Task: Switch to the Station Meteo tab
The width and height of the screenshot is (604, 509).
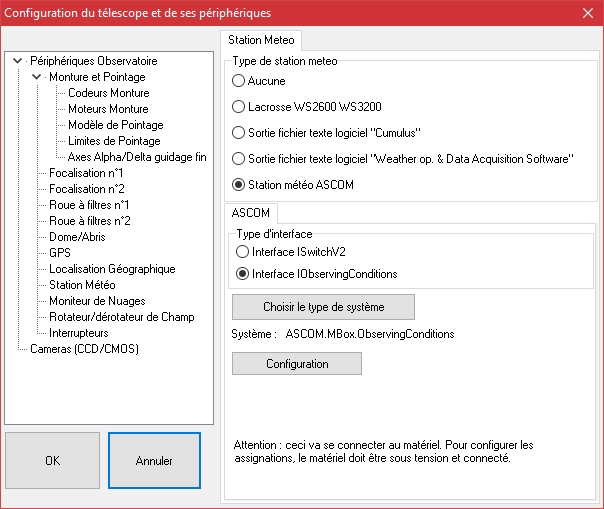Action: (261, 41)
